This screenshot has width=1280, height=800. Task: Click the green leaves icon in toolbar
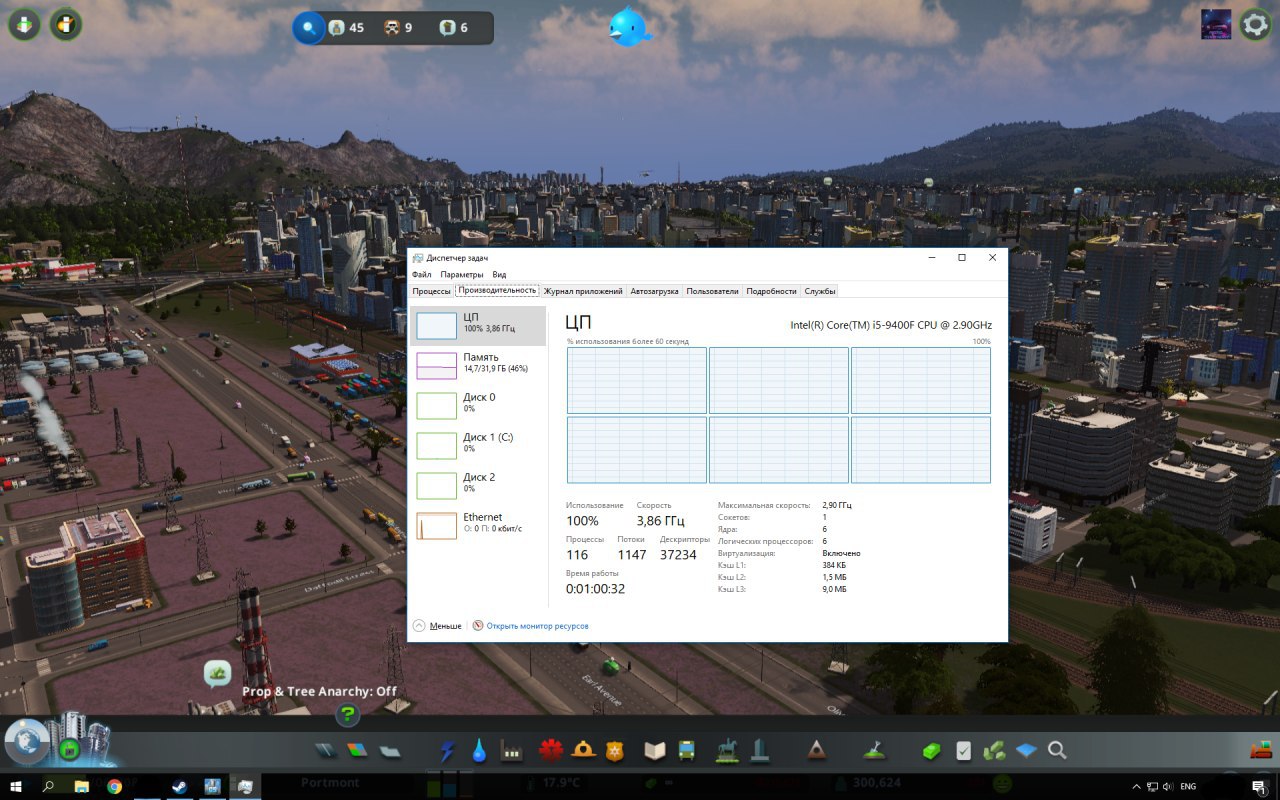tap(994, 750)
